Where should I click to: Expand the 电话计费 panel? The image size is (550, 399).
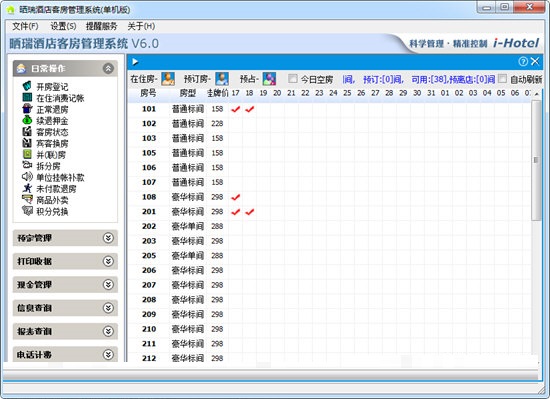[x=108, y=354]
